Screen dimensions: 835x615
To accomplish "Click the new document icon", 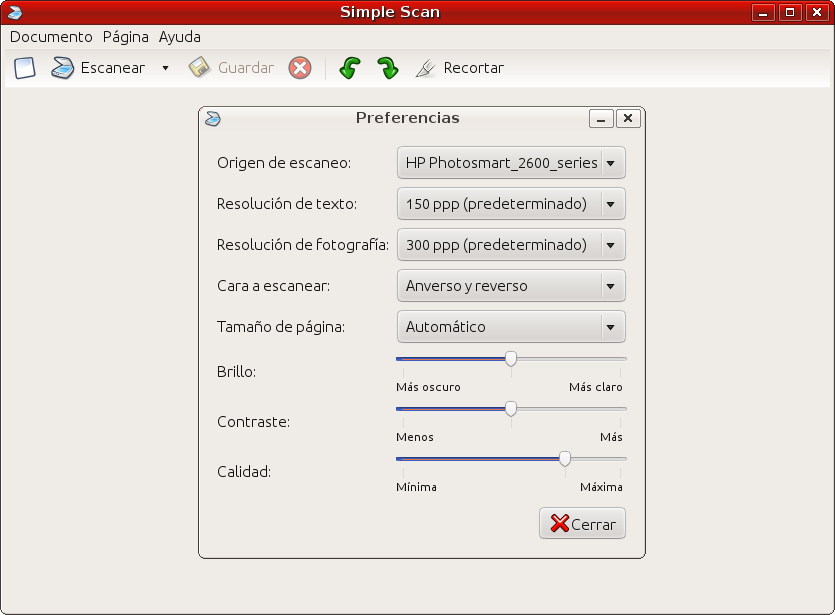I will [x=25, y=68].
